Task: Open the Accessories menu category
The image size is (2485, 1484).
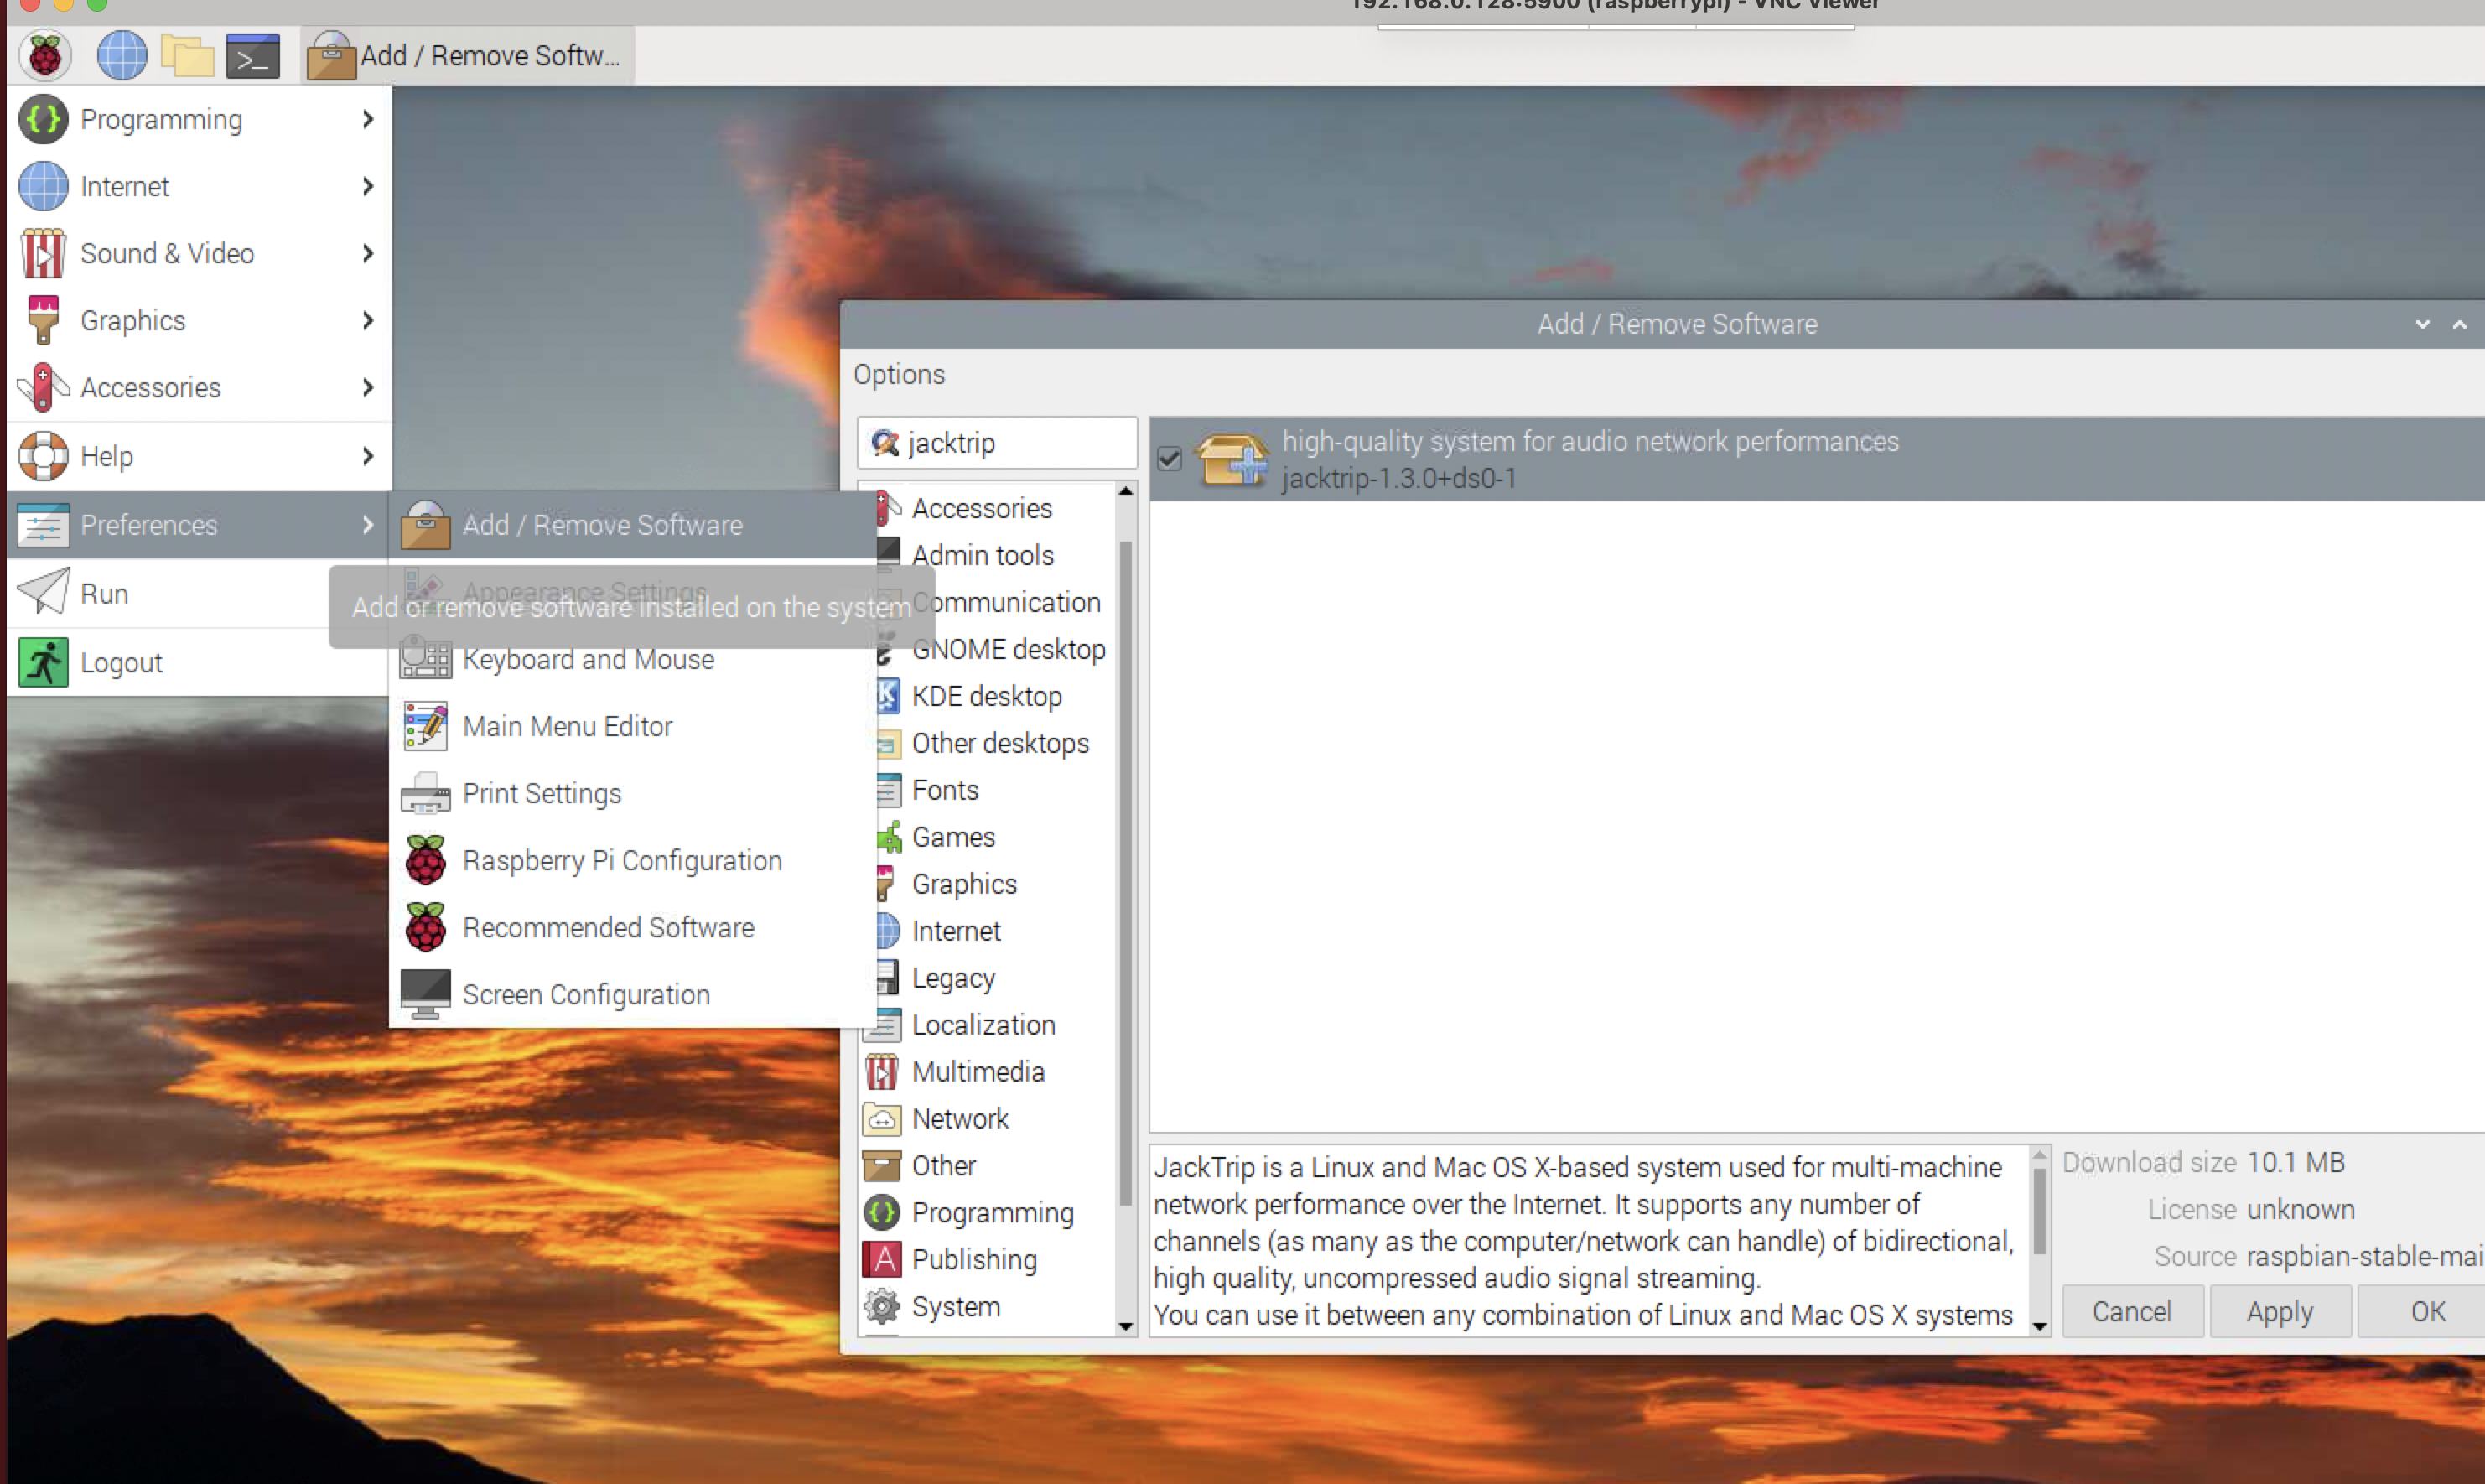Action: point(199,387)
